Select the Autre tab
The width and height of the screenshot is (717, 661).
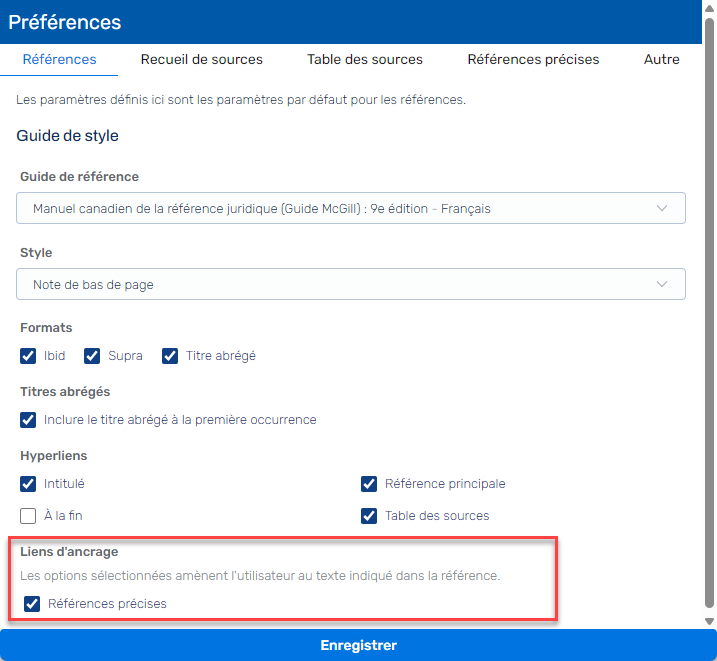661,59
